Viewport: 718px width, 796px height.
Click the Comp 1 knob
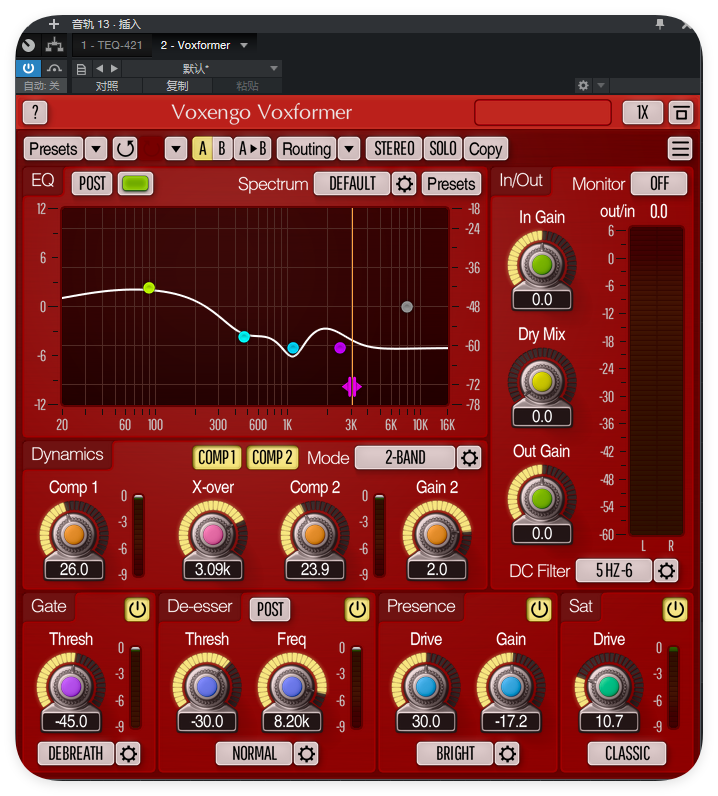tap(74, 535)
